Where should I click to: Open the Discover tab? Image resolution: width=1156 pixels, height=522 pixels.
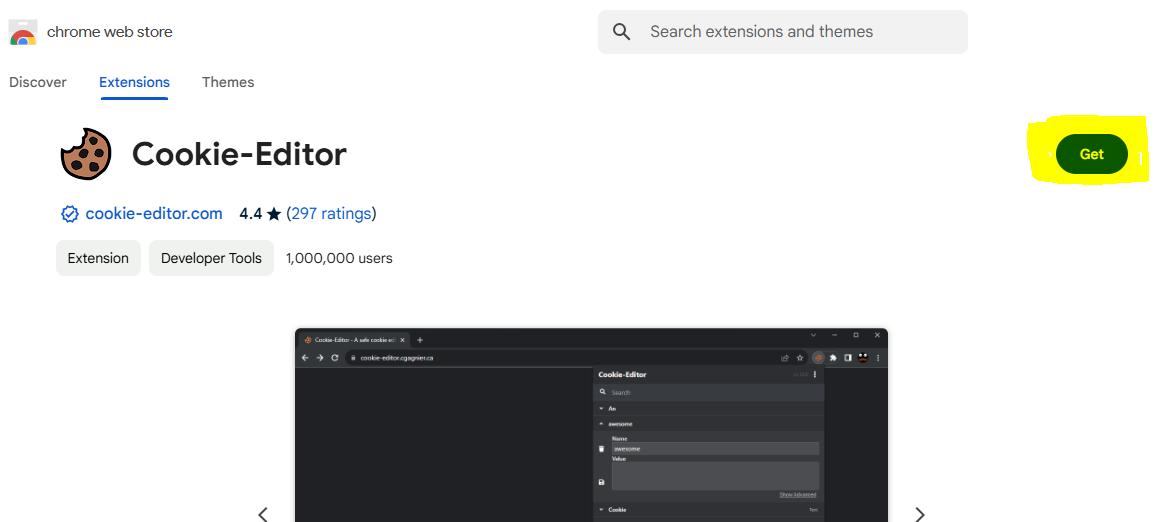tap(38, 82)
